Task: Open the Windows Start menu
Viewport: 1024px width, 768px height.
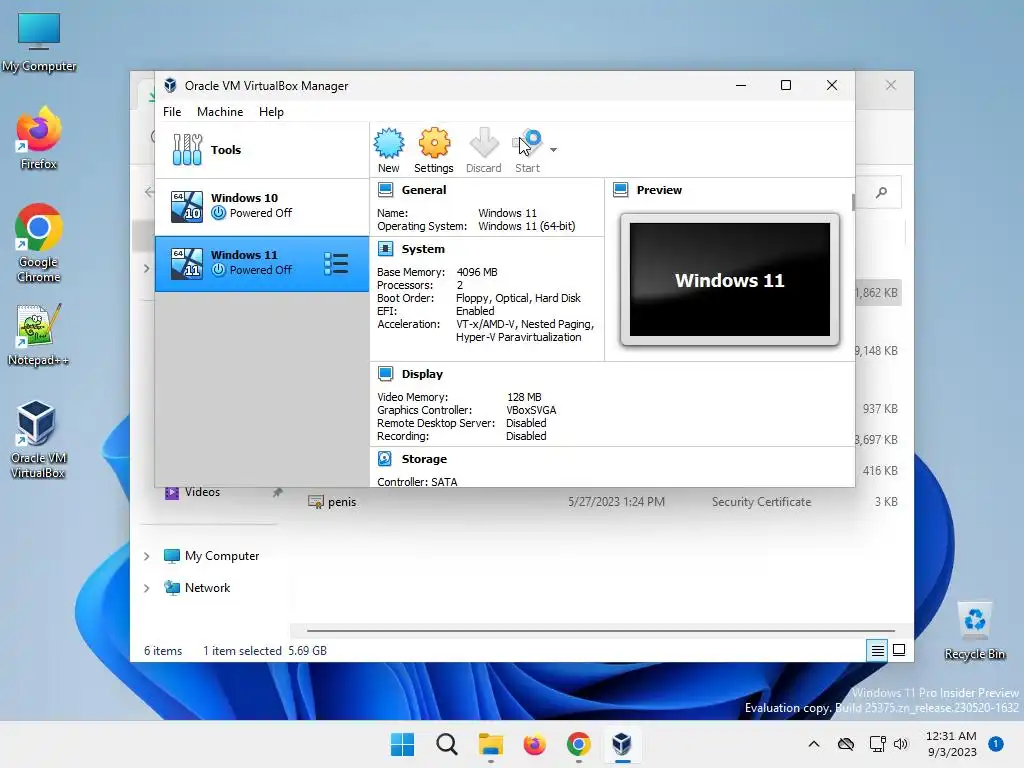Action: coord(402,744)
